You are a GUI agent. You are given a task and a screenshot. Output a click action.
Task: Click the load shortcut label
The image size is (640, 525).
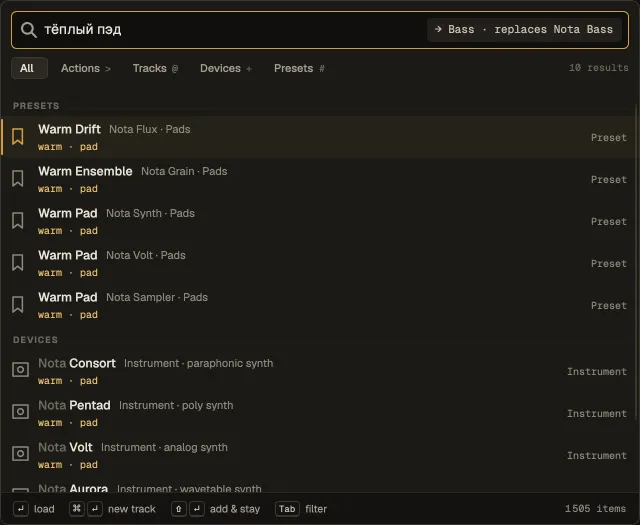(x=44, y=509)
